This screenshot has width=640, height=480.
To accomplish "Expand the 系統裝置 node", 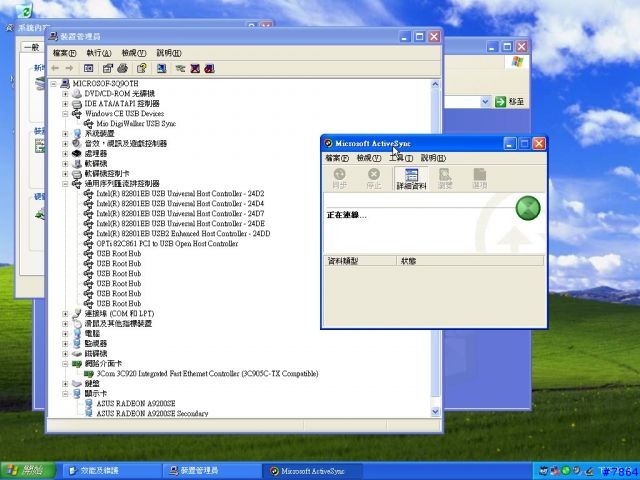I will tap(65, 133).
